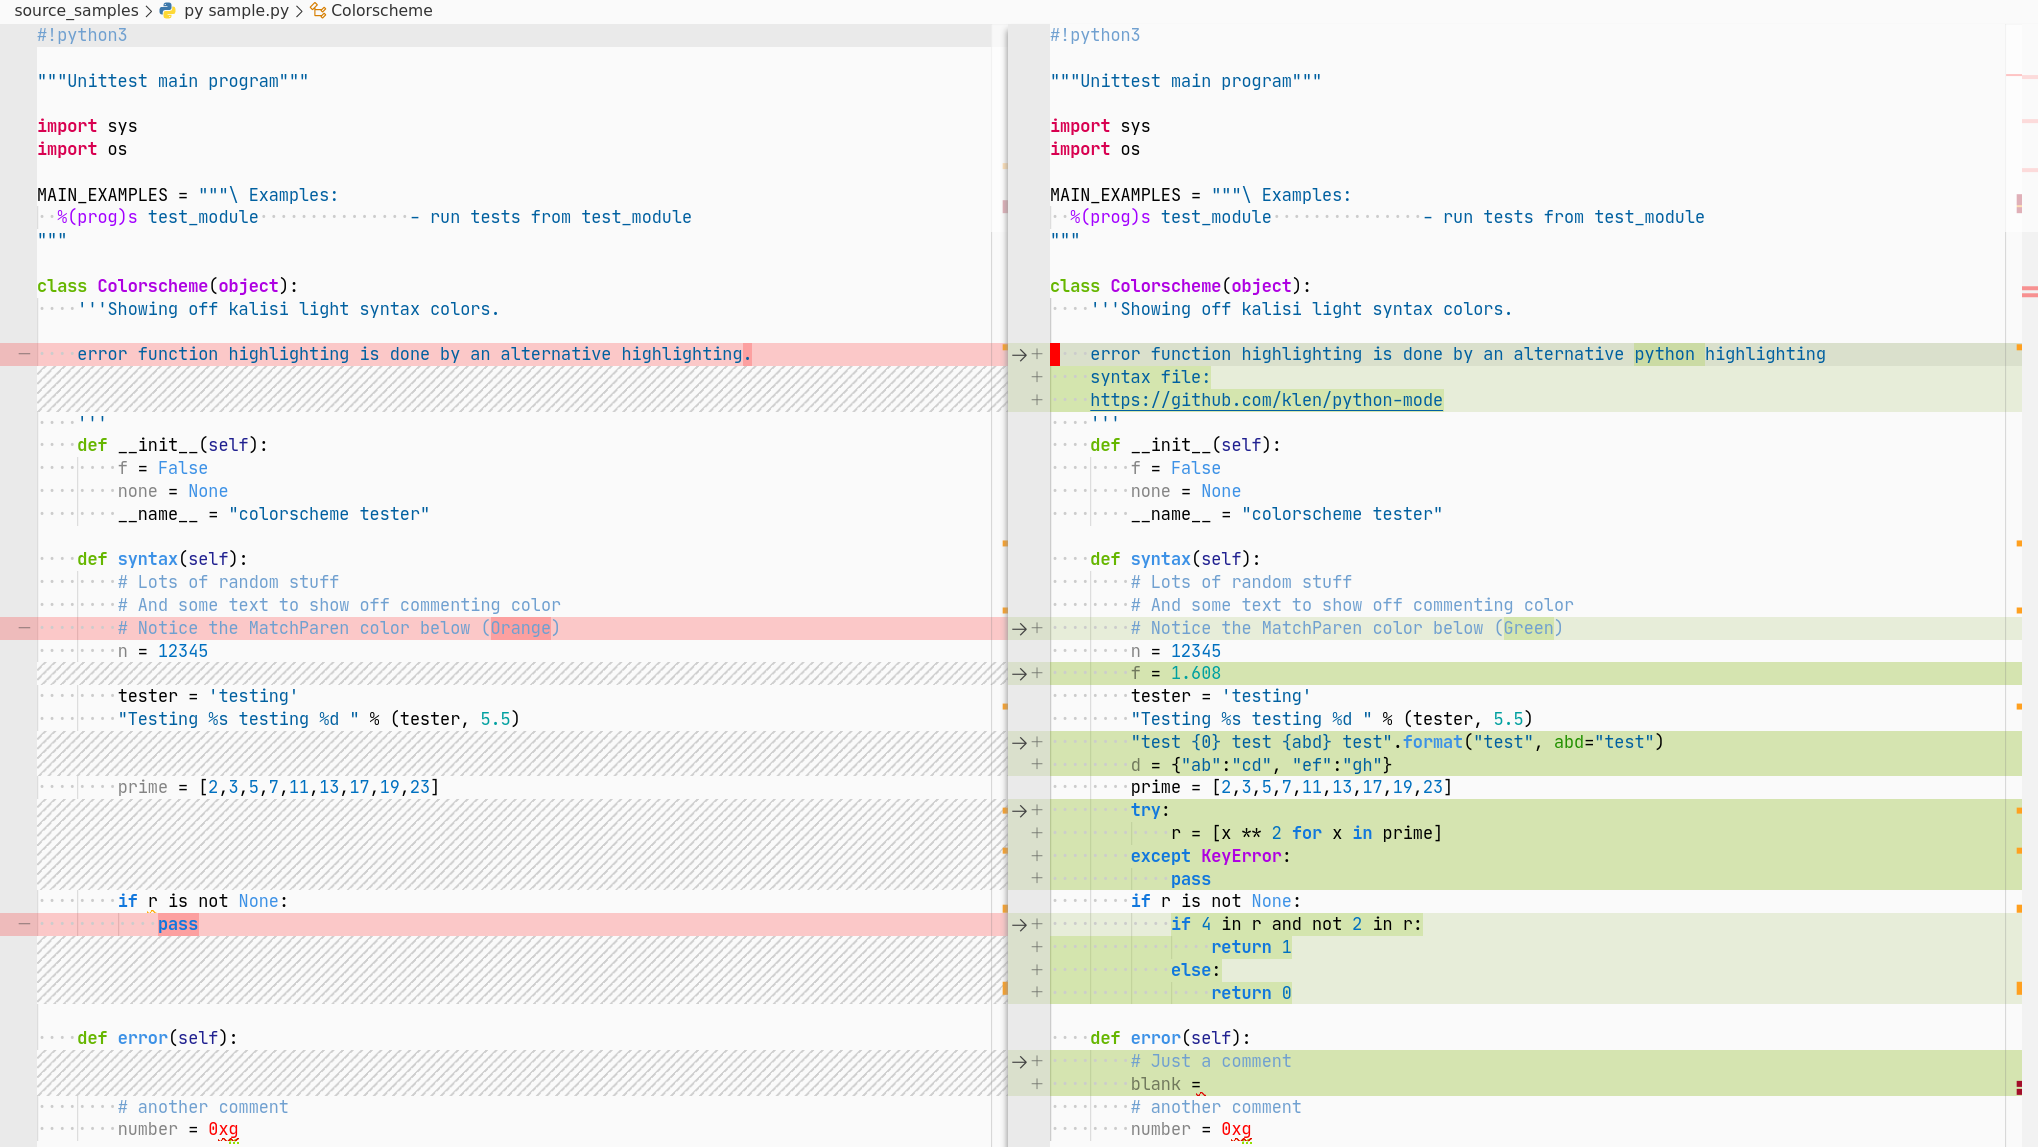Revert the 'if 4 in r' change

click(1019, 925)
